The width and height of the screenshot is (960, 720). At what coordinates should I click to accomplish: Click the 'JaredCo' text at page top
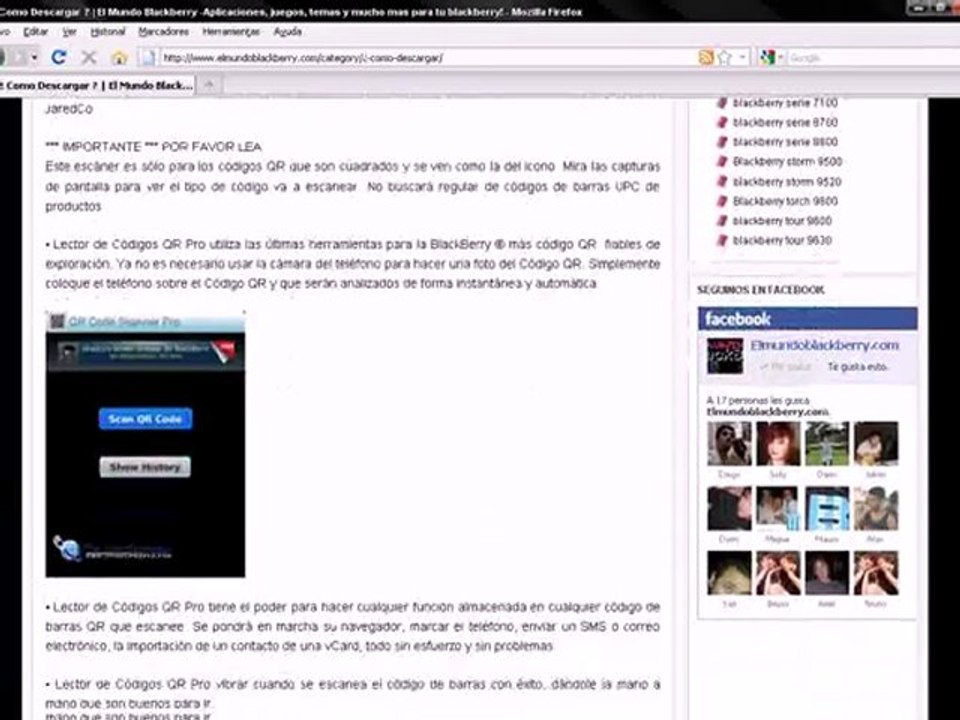tap(69, 109)
